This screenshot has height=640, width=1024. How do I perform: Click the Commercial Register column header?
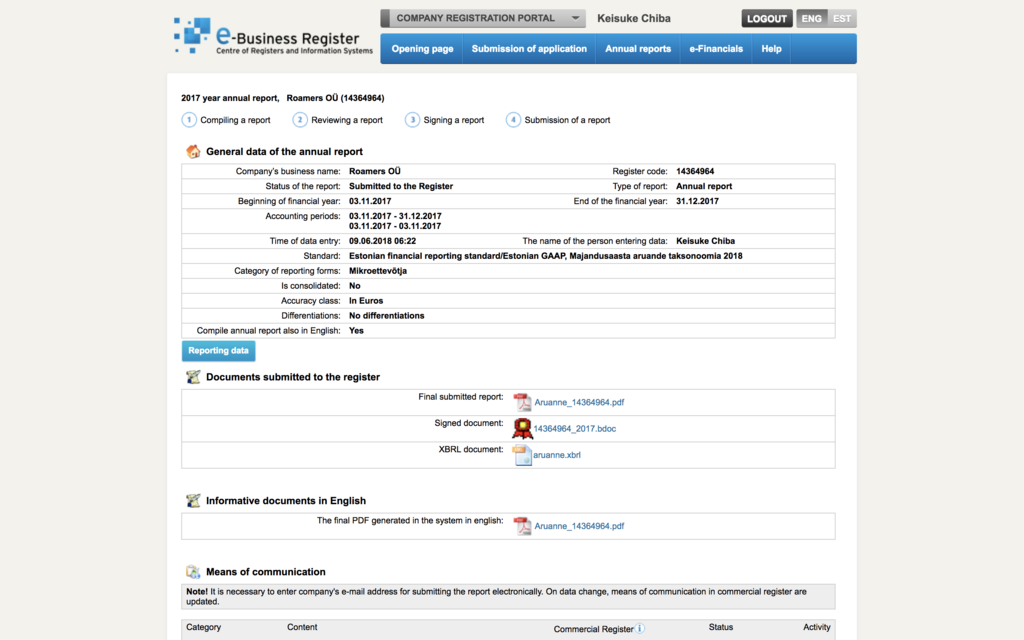click(594, 629)
